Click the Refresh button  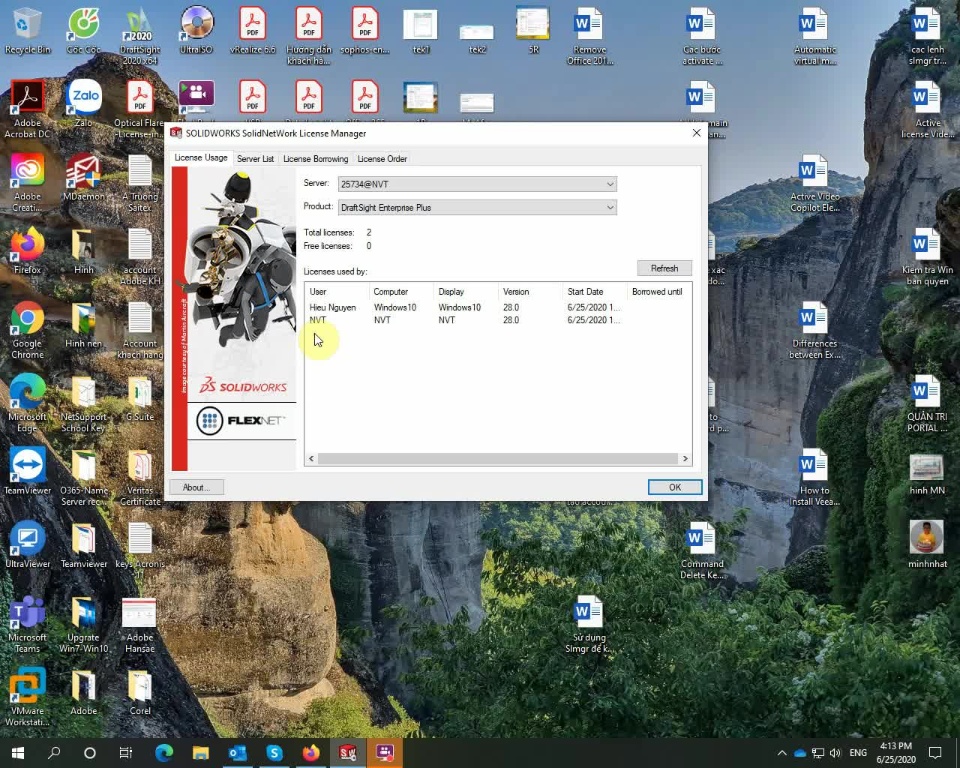[664, 268]
